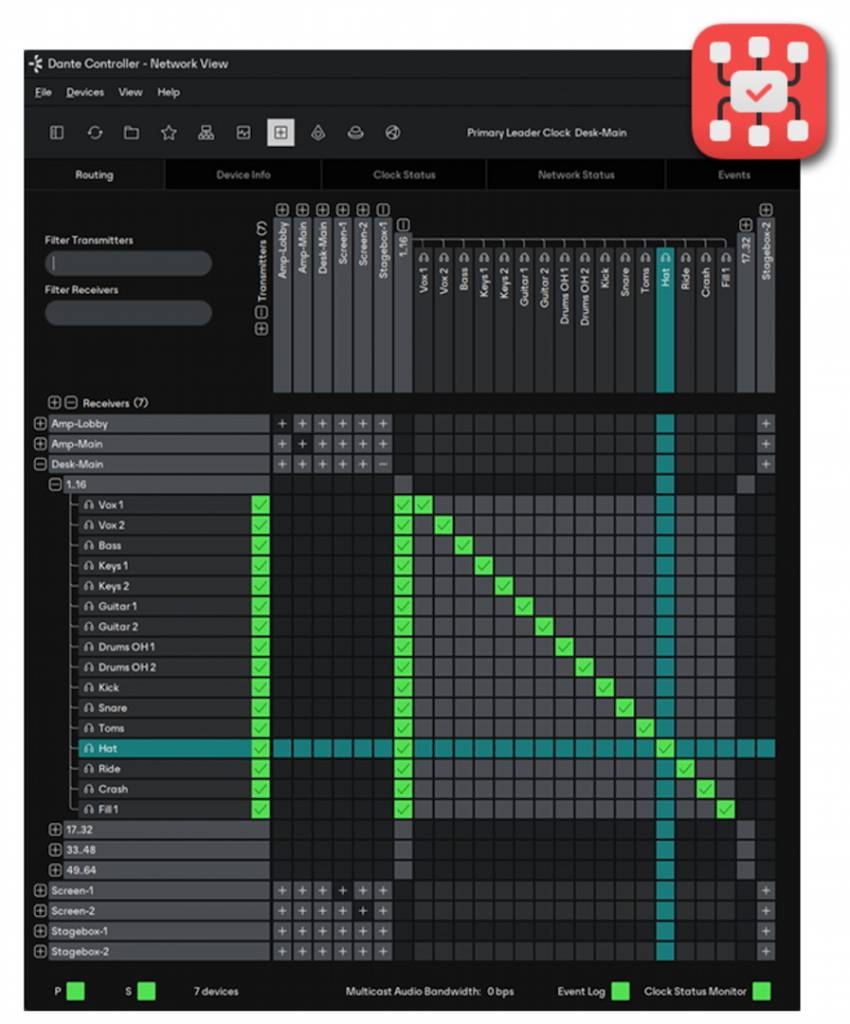Toggle the Vox 1 to Vox 1 subscription checkmark
The width and height of the screenshot is (850, 1024).
(x=423, y=505)
